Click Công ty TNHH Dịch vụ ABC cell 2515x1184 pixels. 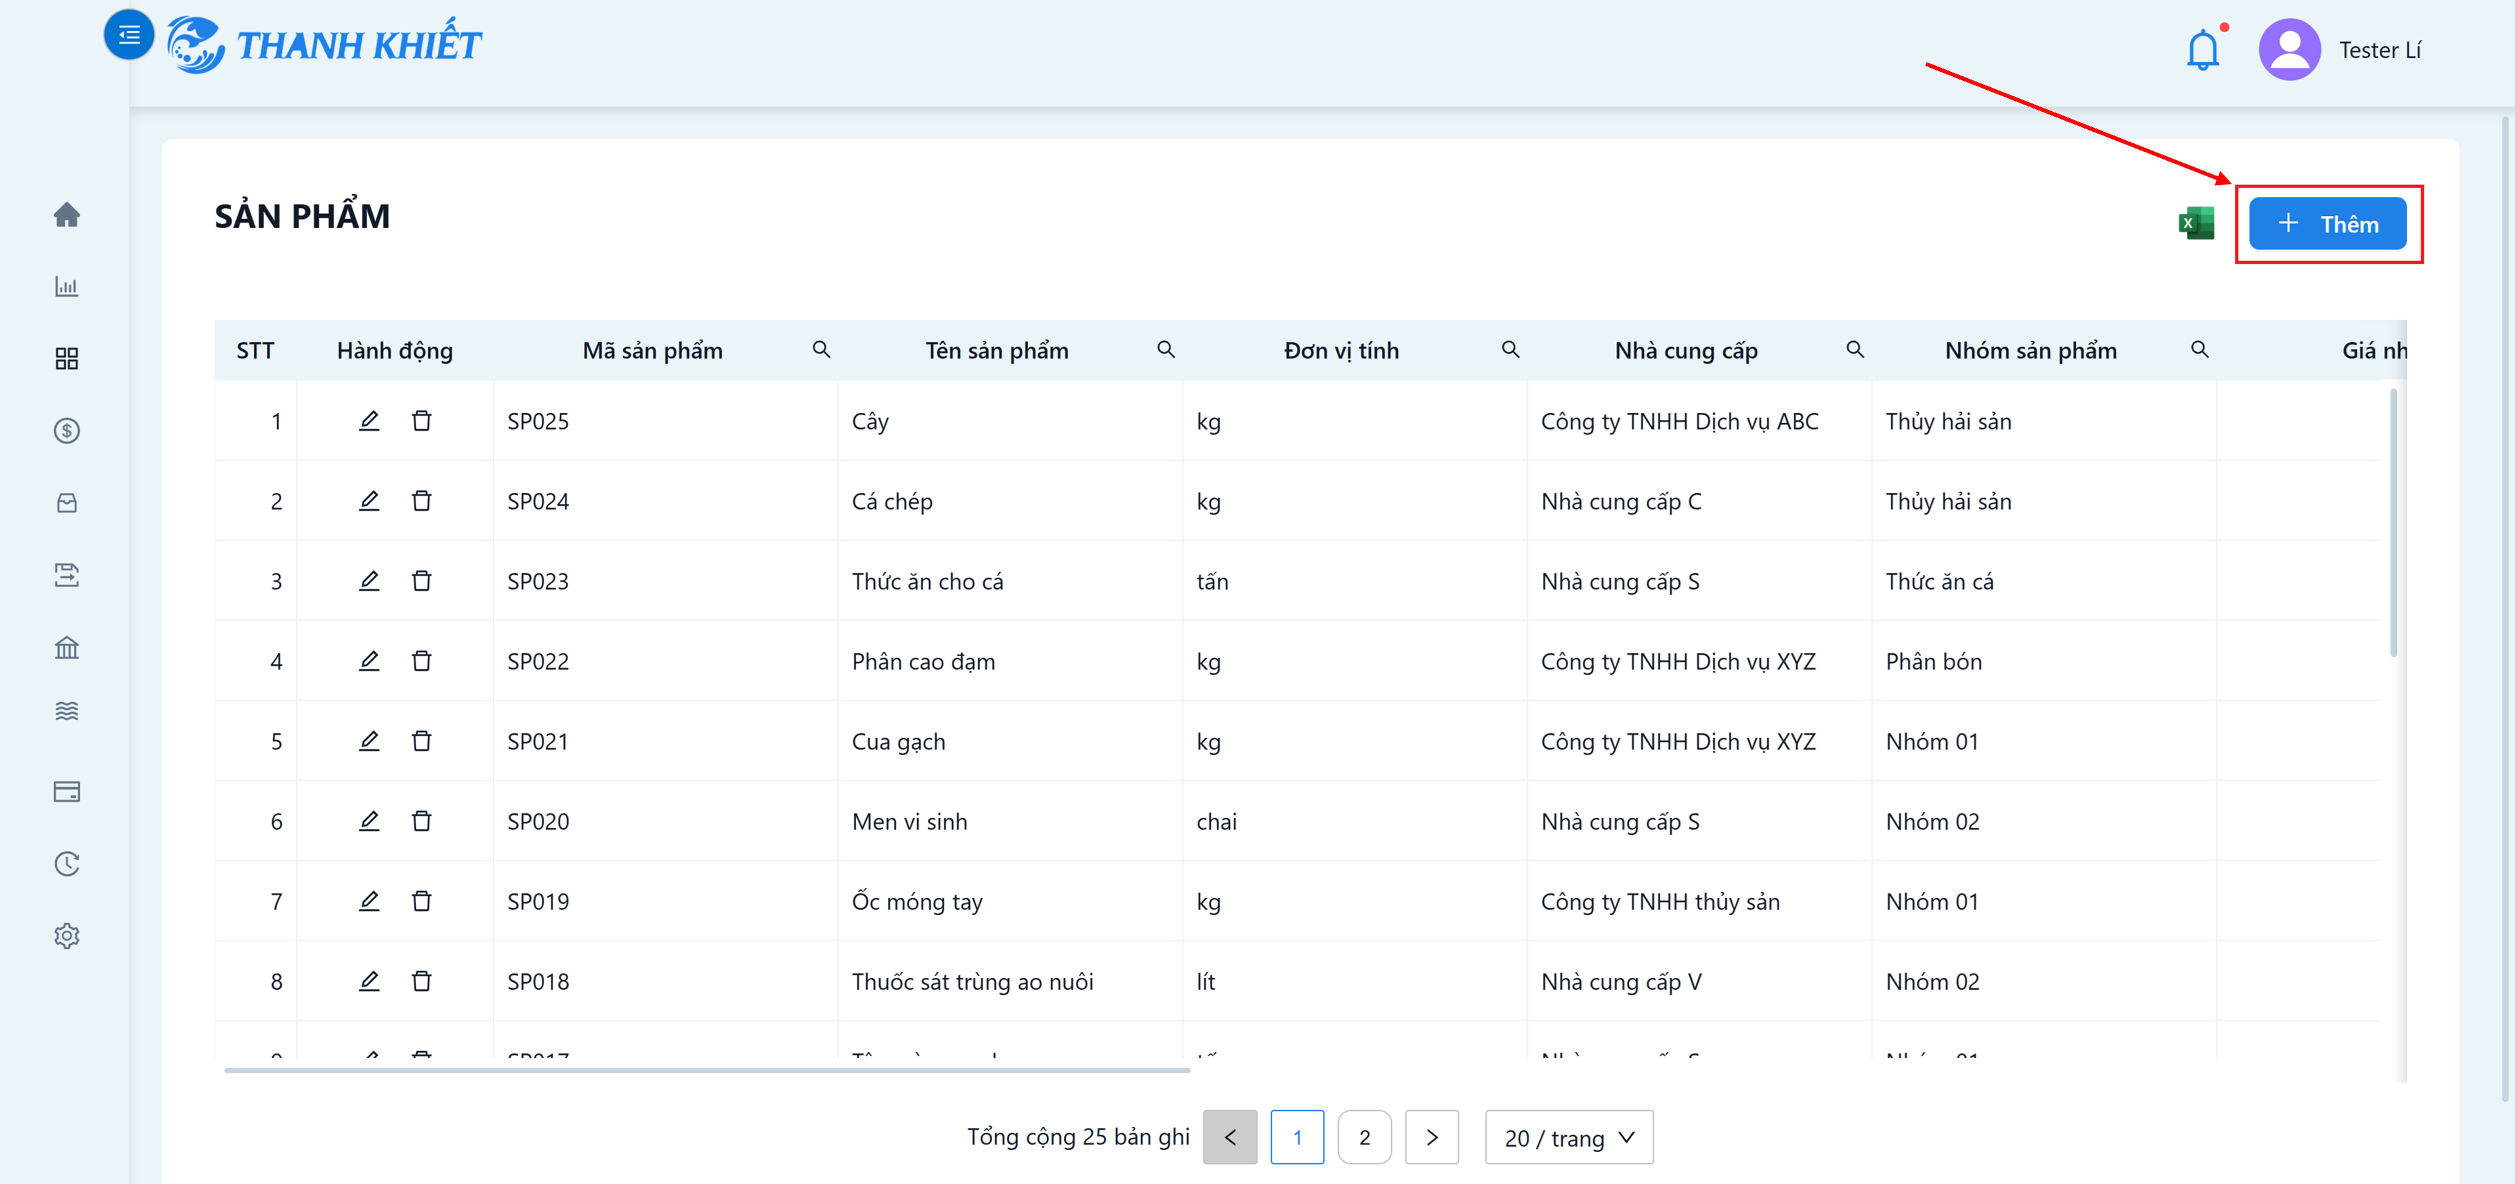[x=1699, y=421]
